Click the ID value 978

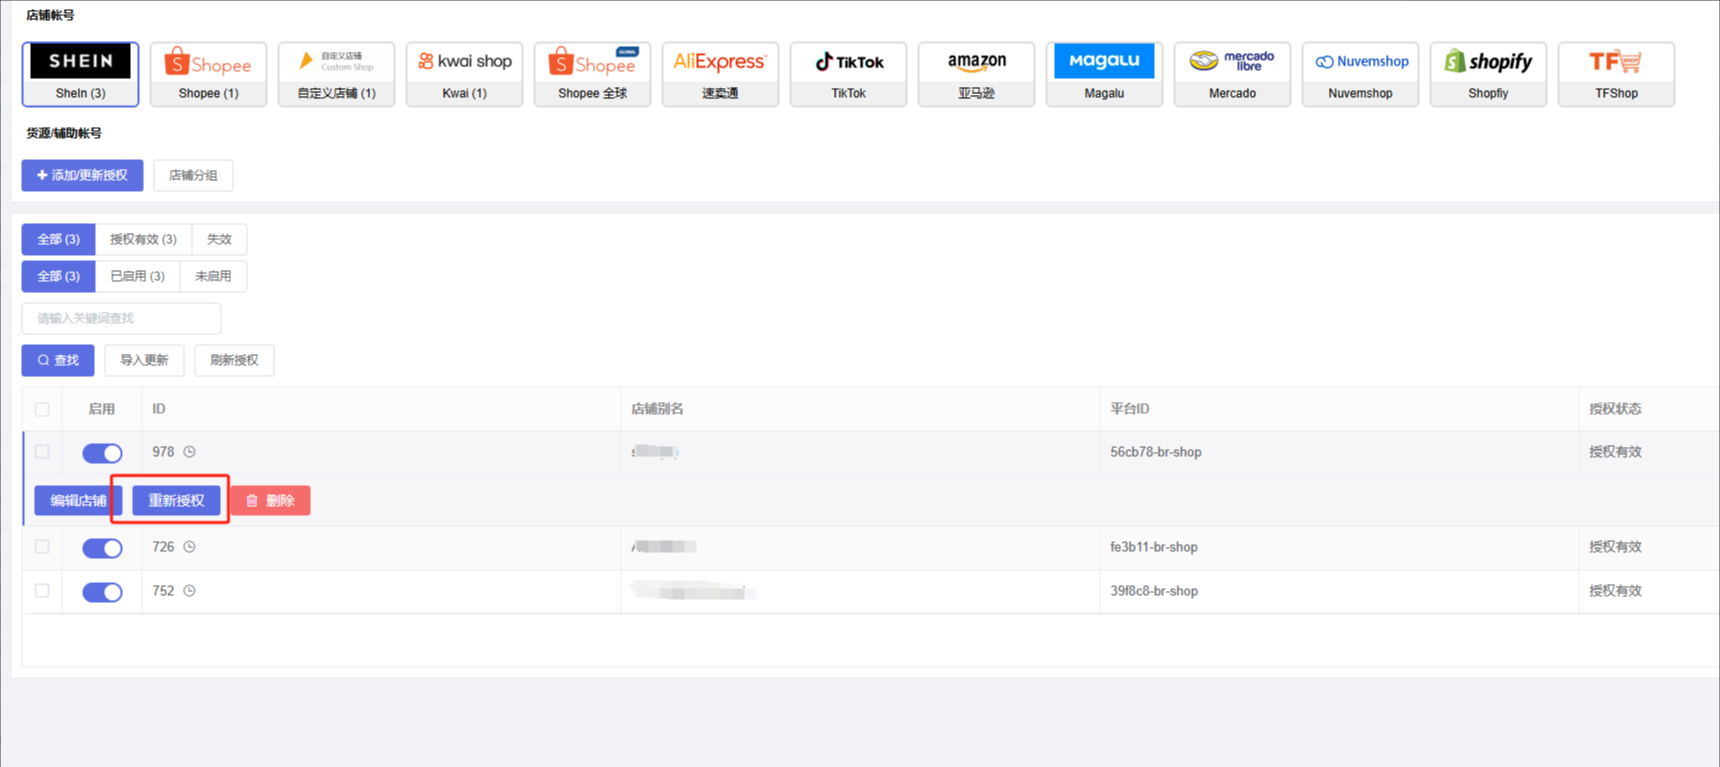pyautogui.click(x=163, y=452)
